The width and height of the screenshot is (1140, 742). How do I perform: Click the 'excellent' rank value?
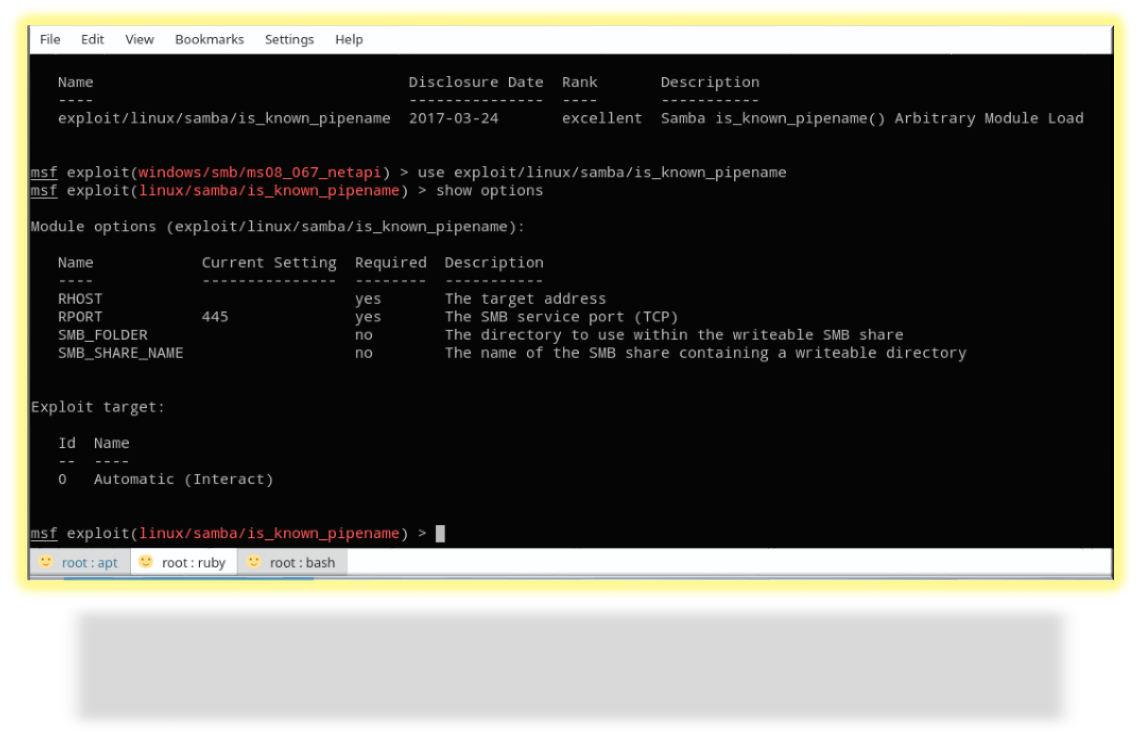coord(602,118)
